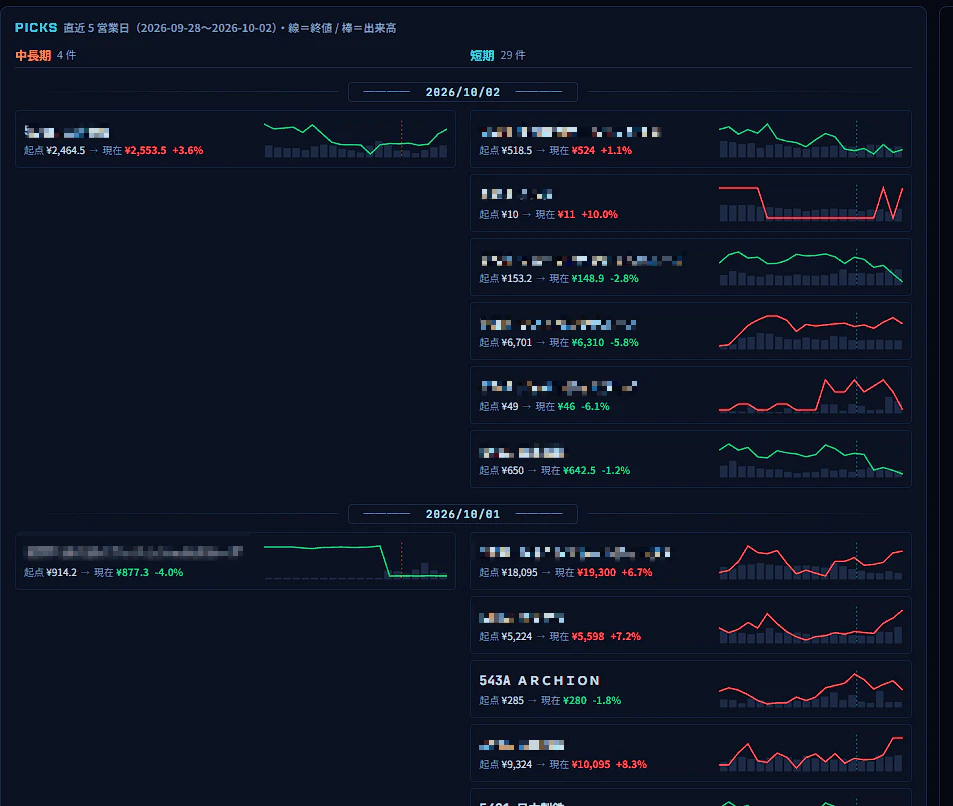Open the sparkline chart for the +3.6% pick

pyautogui.click(x=356, y=139)
